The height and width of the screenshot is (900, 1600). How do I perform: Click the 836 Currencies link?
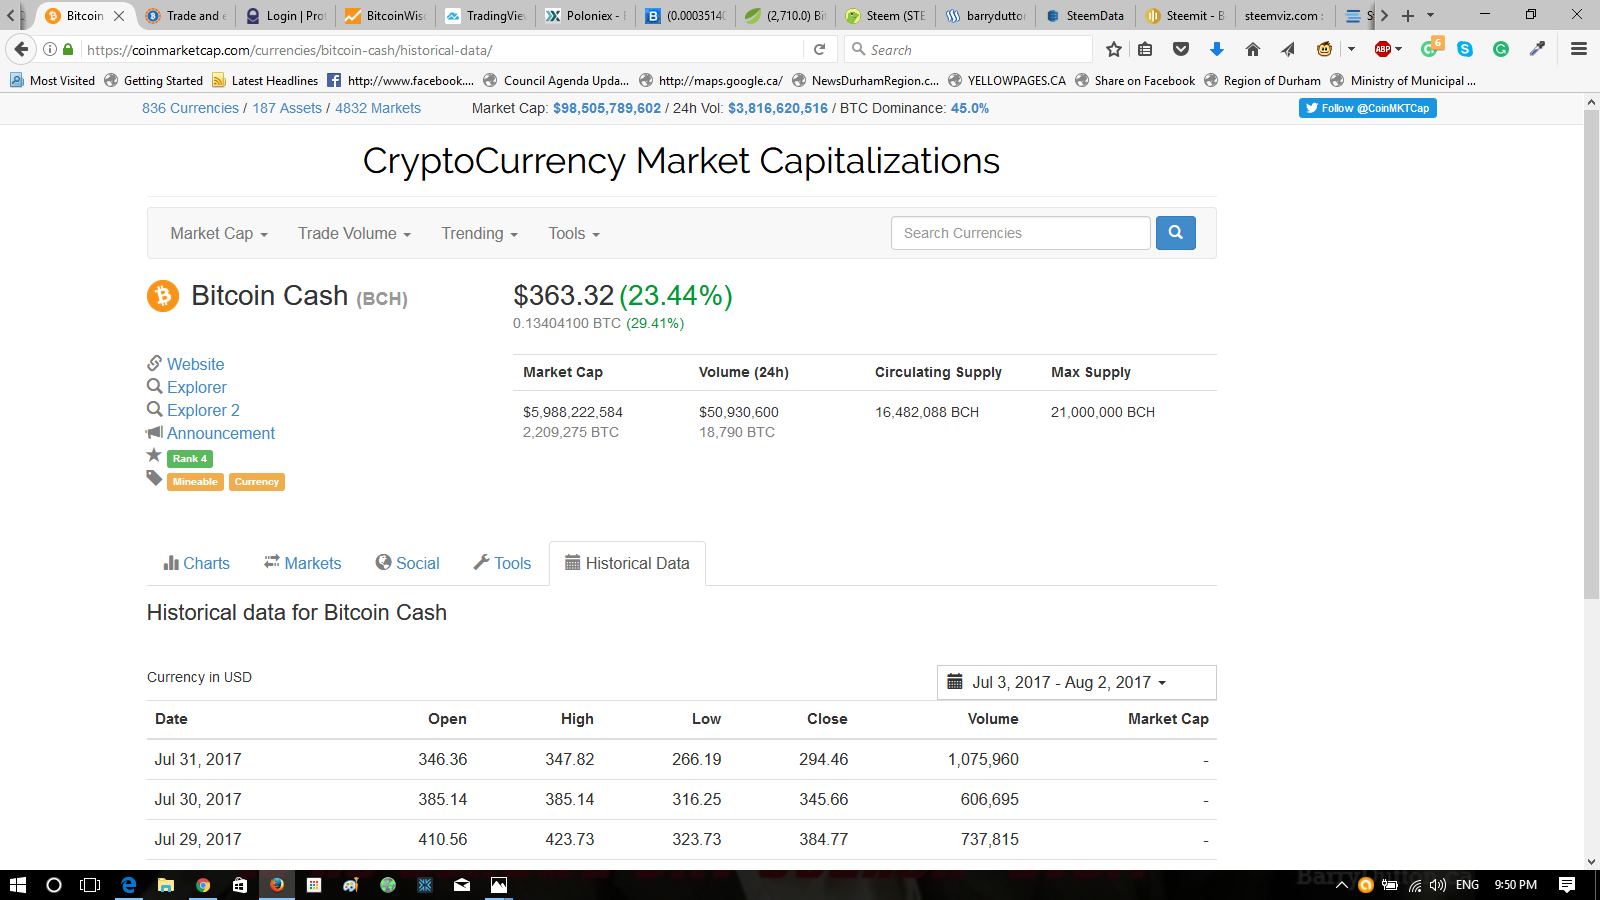(190, 108)
